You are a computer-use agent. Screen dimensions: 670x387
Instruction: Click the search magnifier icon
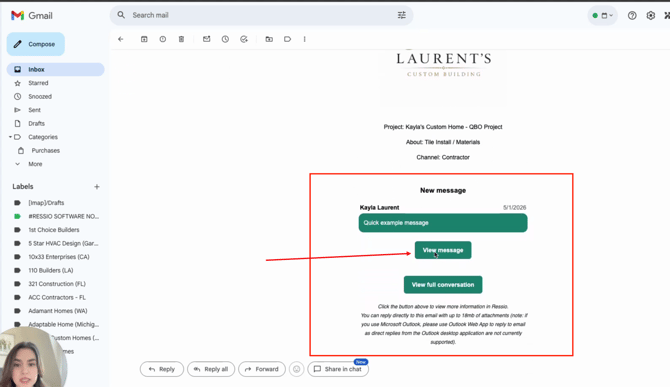(x=121, y=15)
